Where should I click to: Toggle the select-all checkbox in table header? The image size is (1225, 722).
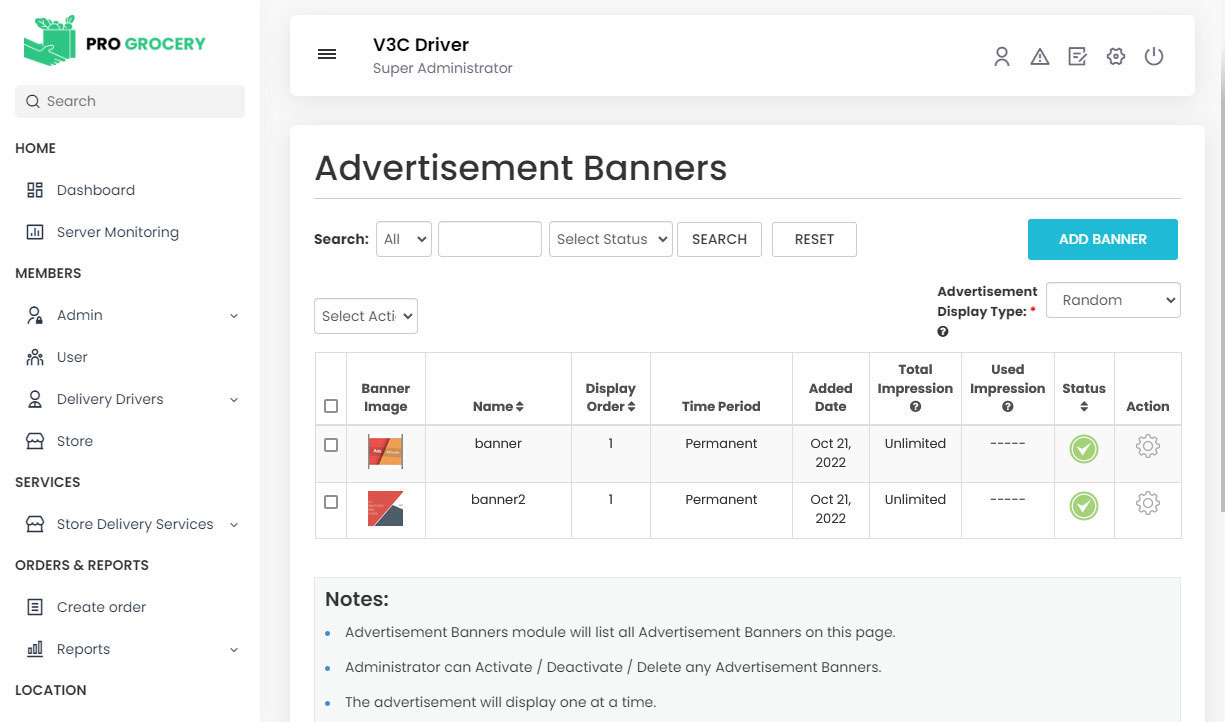331,406
